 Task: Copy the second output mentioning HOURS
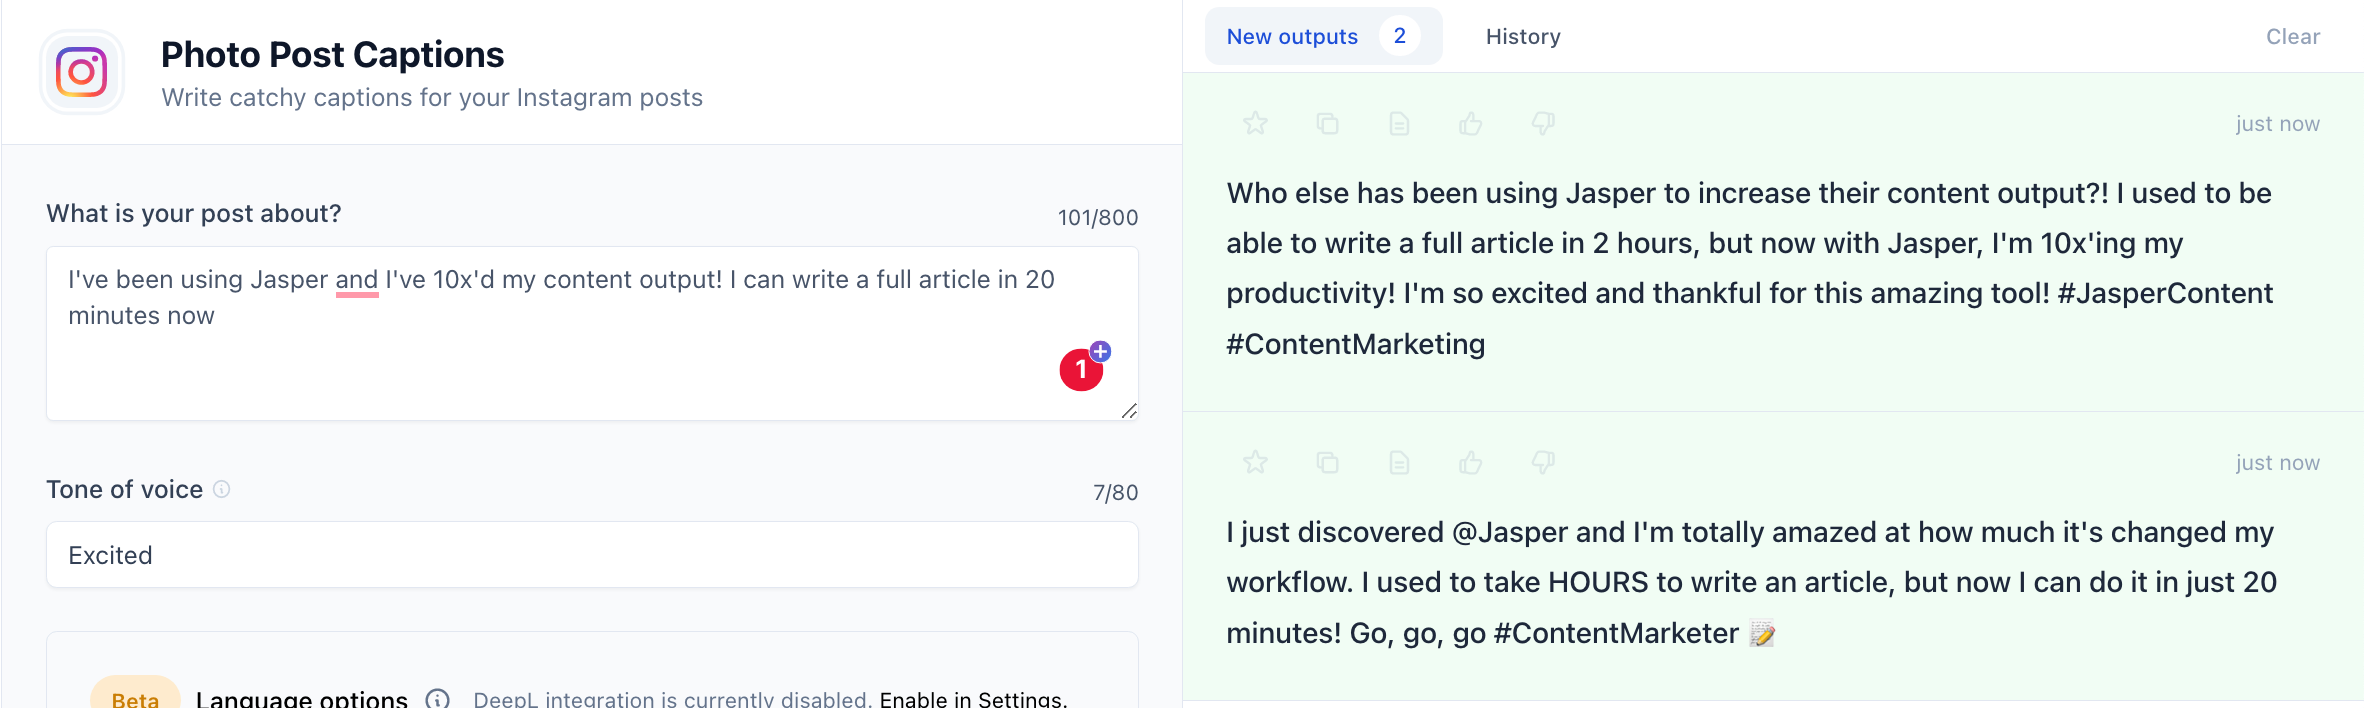tap(1327, 462)
